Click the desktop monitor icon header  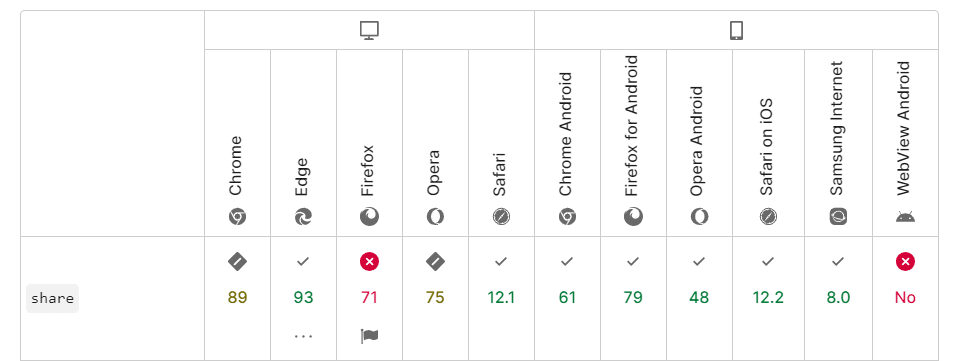pyautogui.click(x=370, y=31)
